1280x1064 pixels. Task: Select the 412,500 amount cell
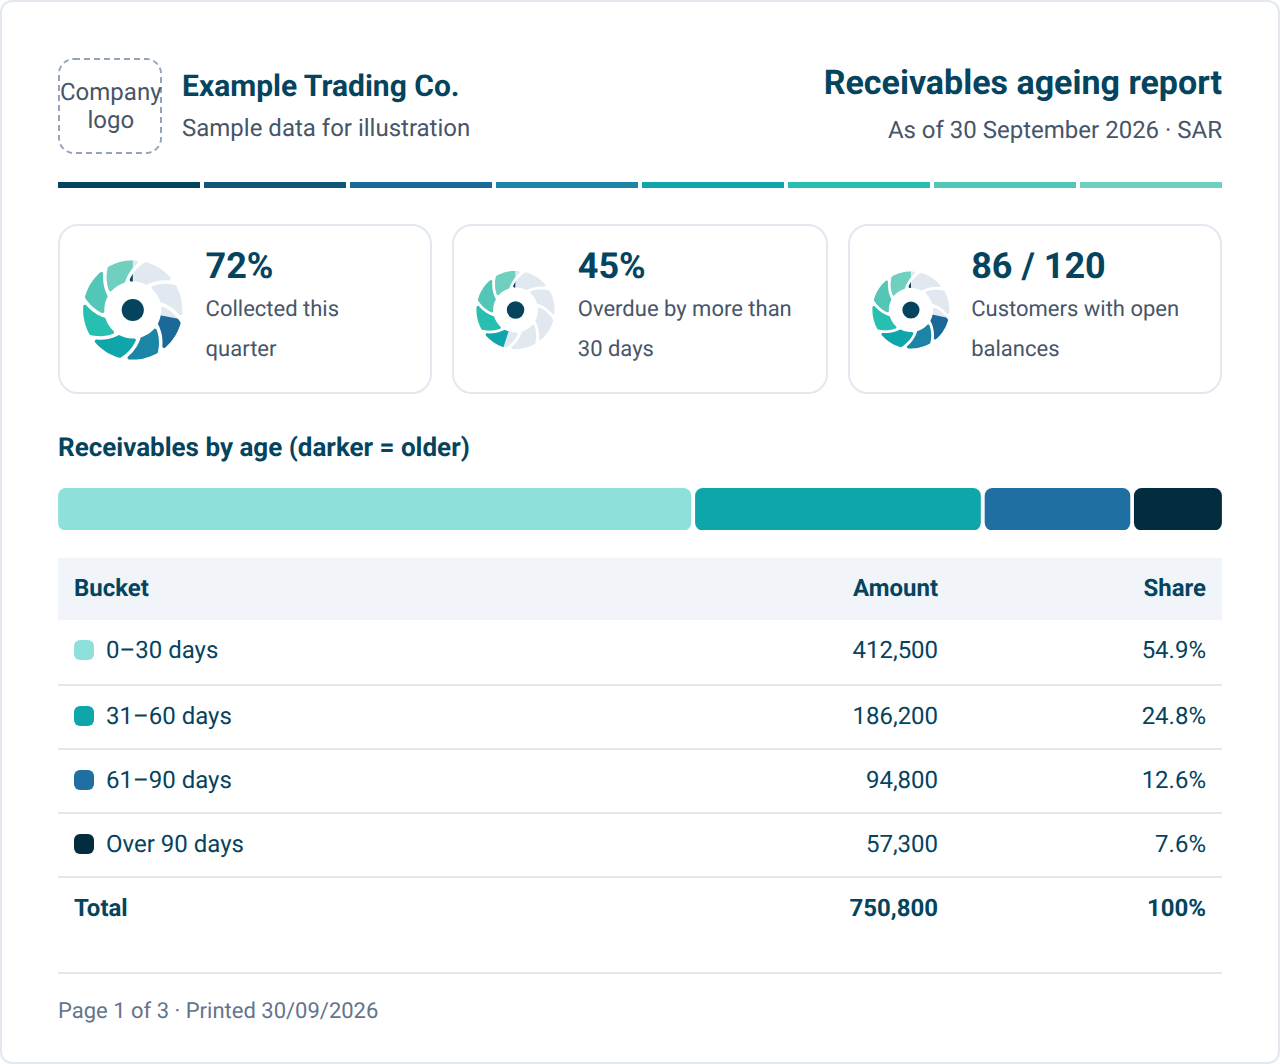point(895,650)
